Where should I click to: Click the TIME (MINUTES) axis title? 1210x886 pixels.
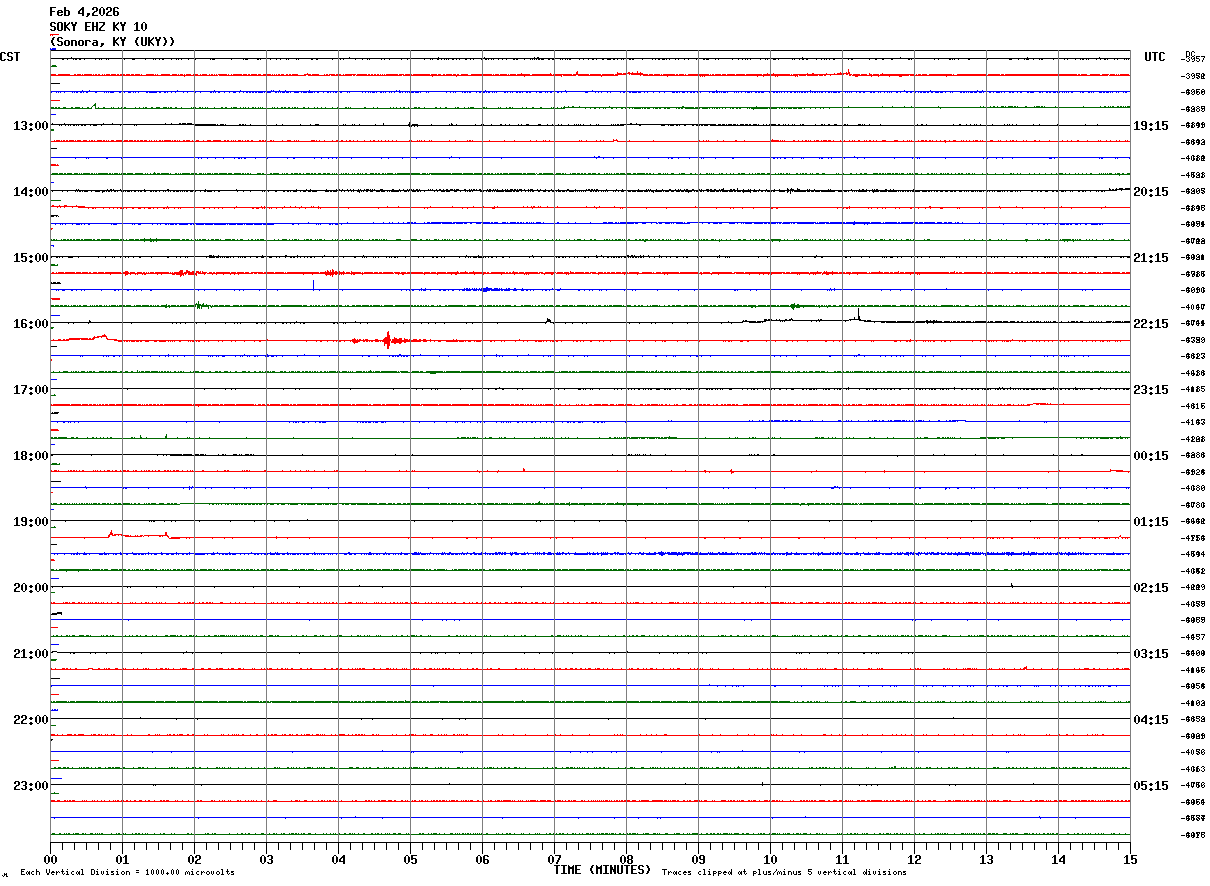click(602, 870)
